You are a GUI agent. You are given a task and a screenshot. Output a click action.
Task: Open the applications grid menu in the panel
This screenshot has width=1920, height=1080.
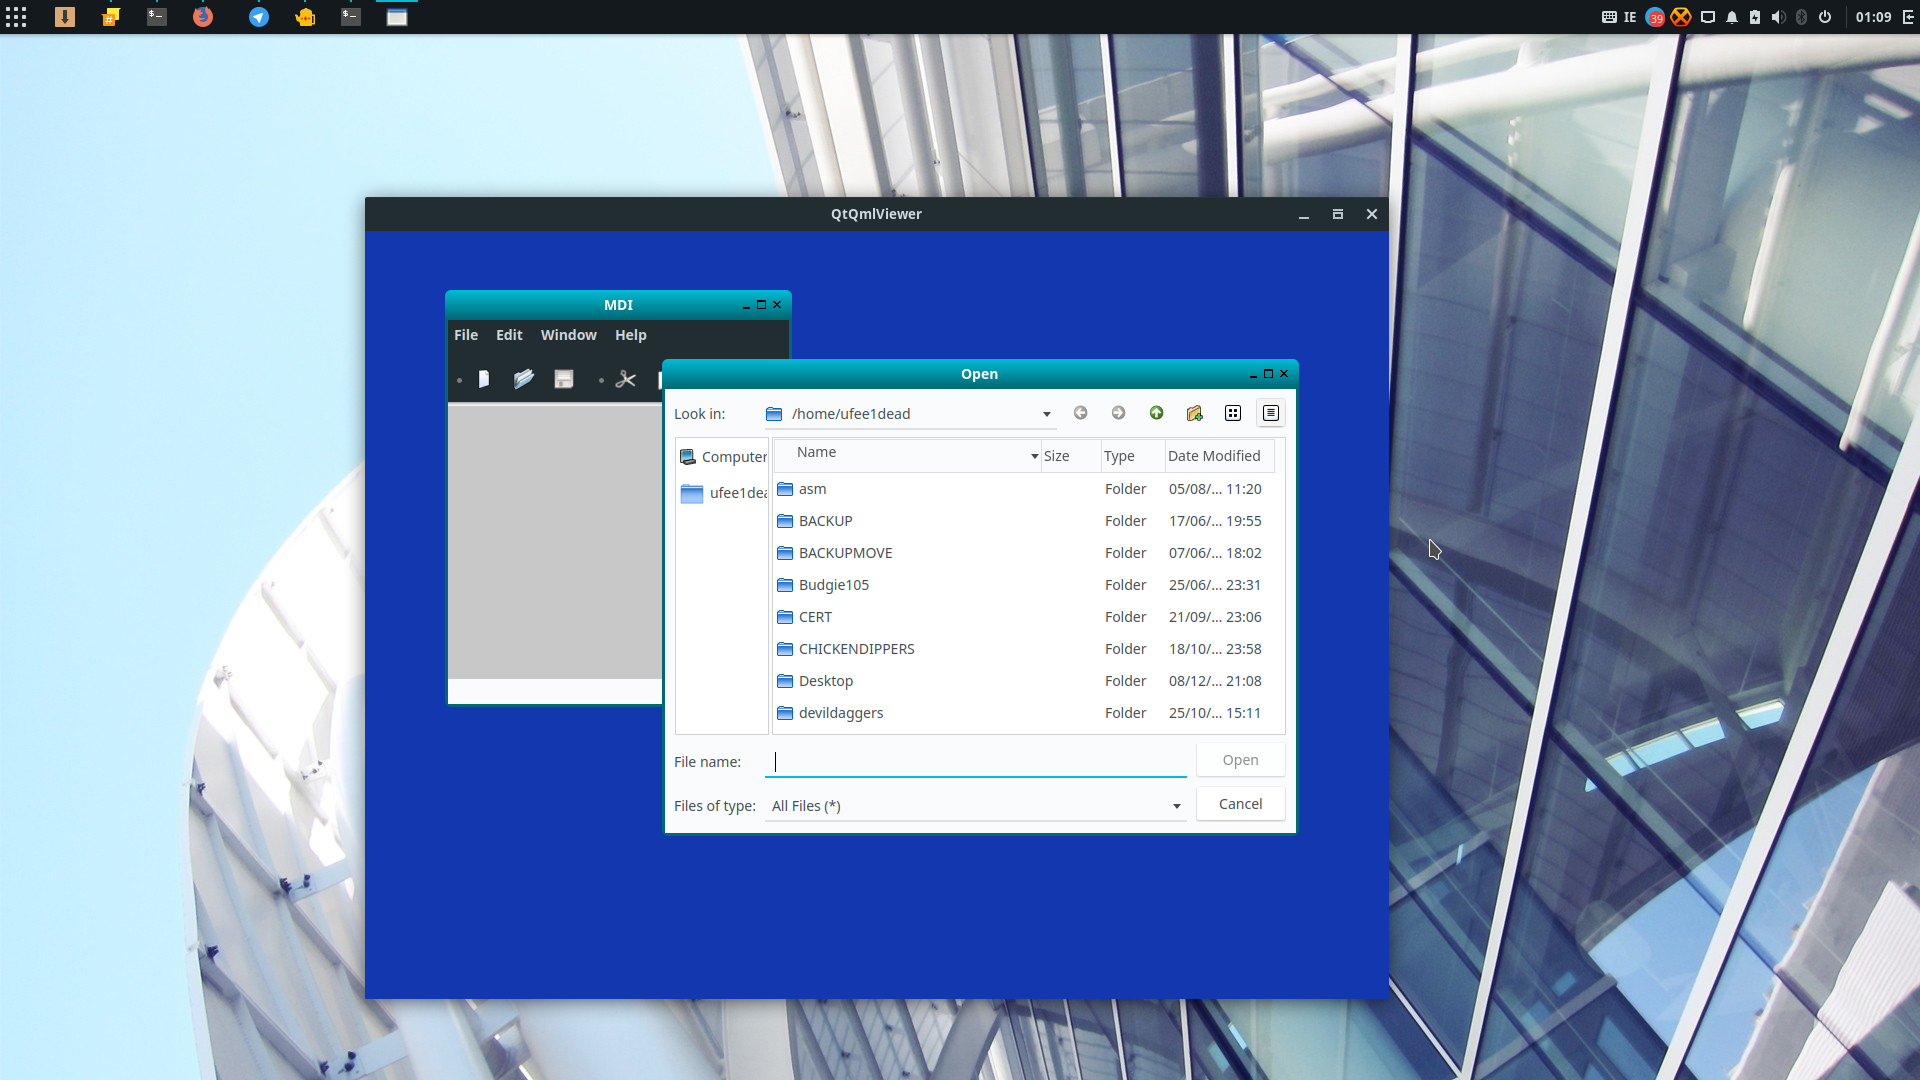click(x=16, y=17)
